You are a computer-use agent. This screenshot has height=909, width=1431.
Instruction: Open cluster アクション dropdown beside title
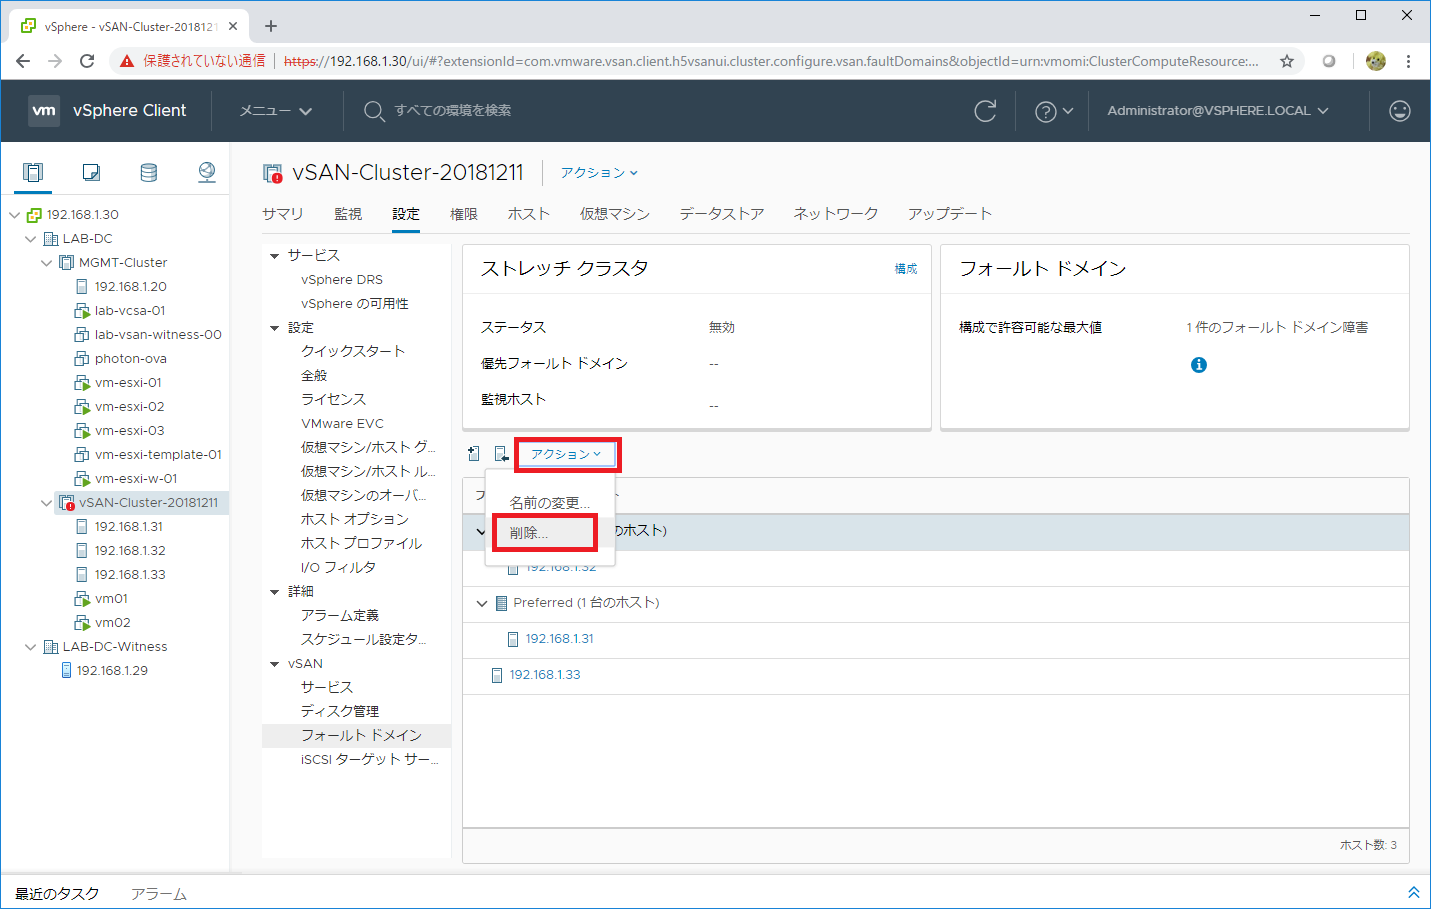point(599,173)
